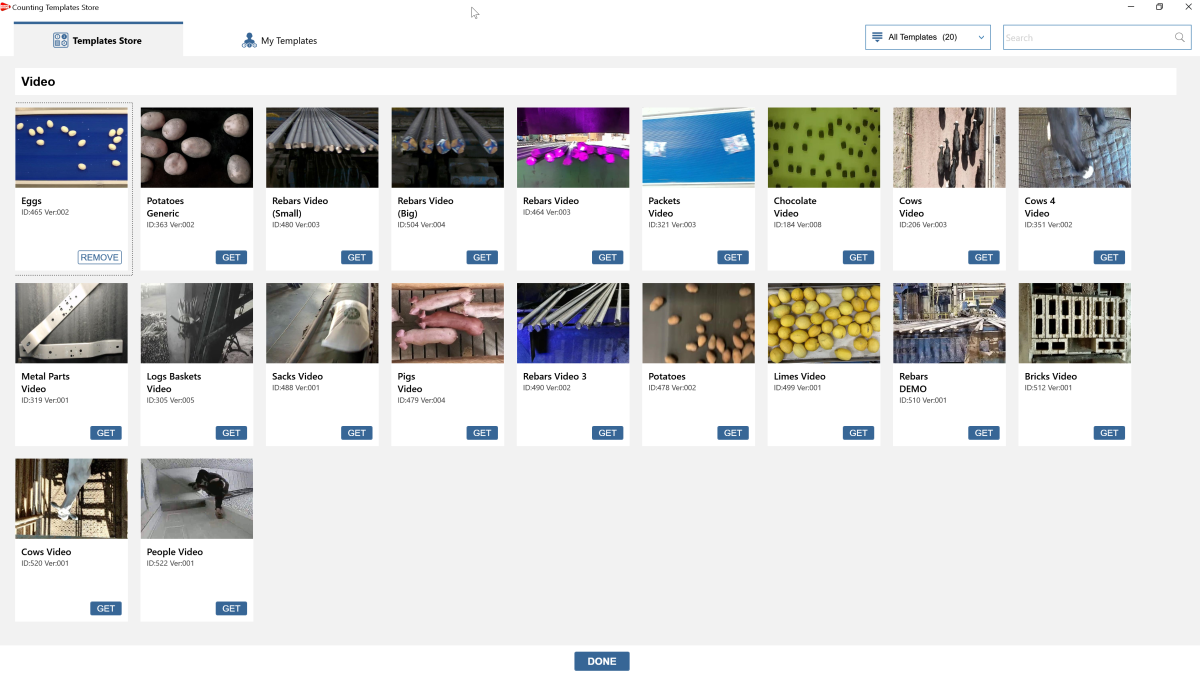The height and width of the screenshot is (673, 1200).
Task: Open the Cows 4 Video thumbnail
Action: (1075, 147)
